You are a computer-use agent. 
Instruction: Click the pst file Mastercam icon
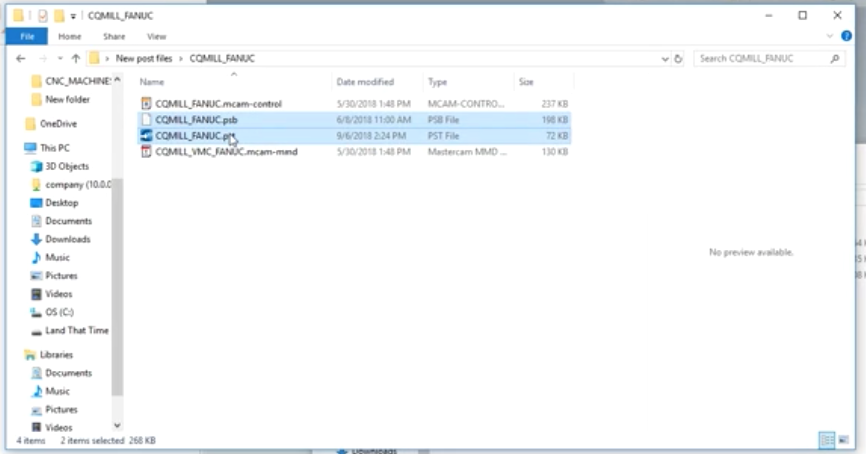tap(146, 136)
